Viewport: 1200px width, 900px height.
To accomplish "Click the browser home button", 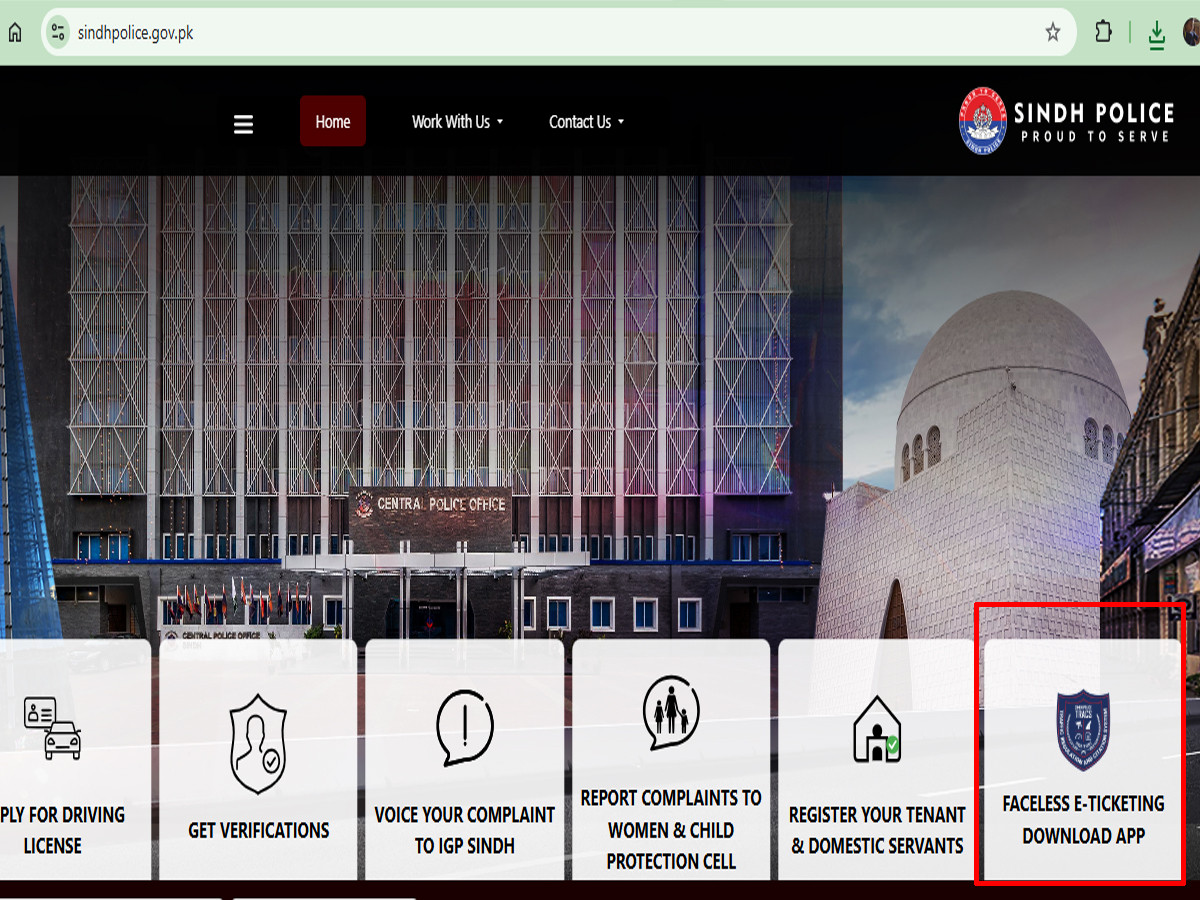I will point(15,32).
